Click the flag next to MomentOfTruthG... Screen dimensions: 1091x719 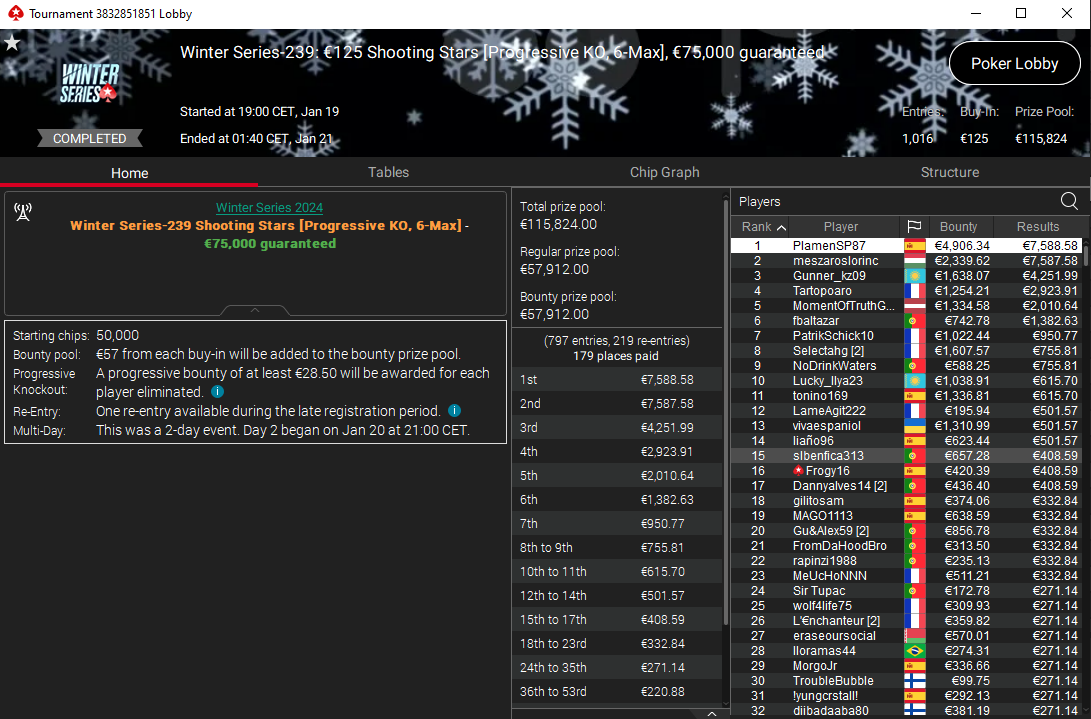[x=914, y=306]
